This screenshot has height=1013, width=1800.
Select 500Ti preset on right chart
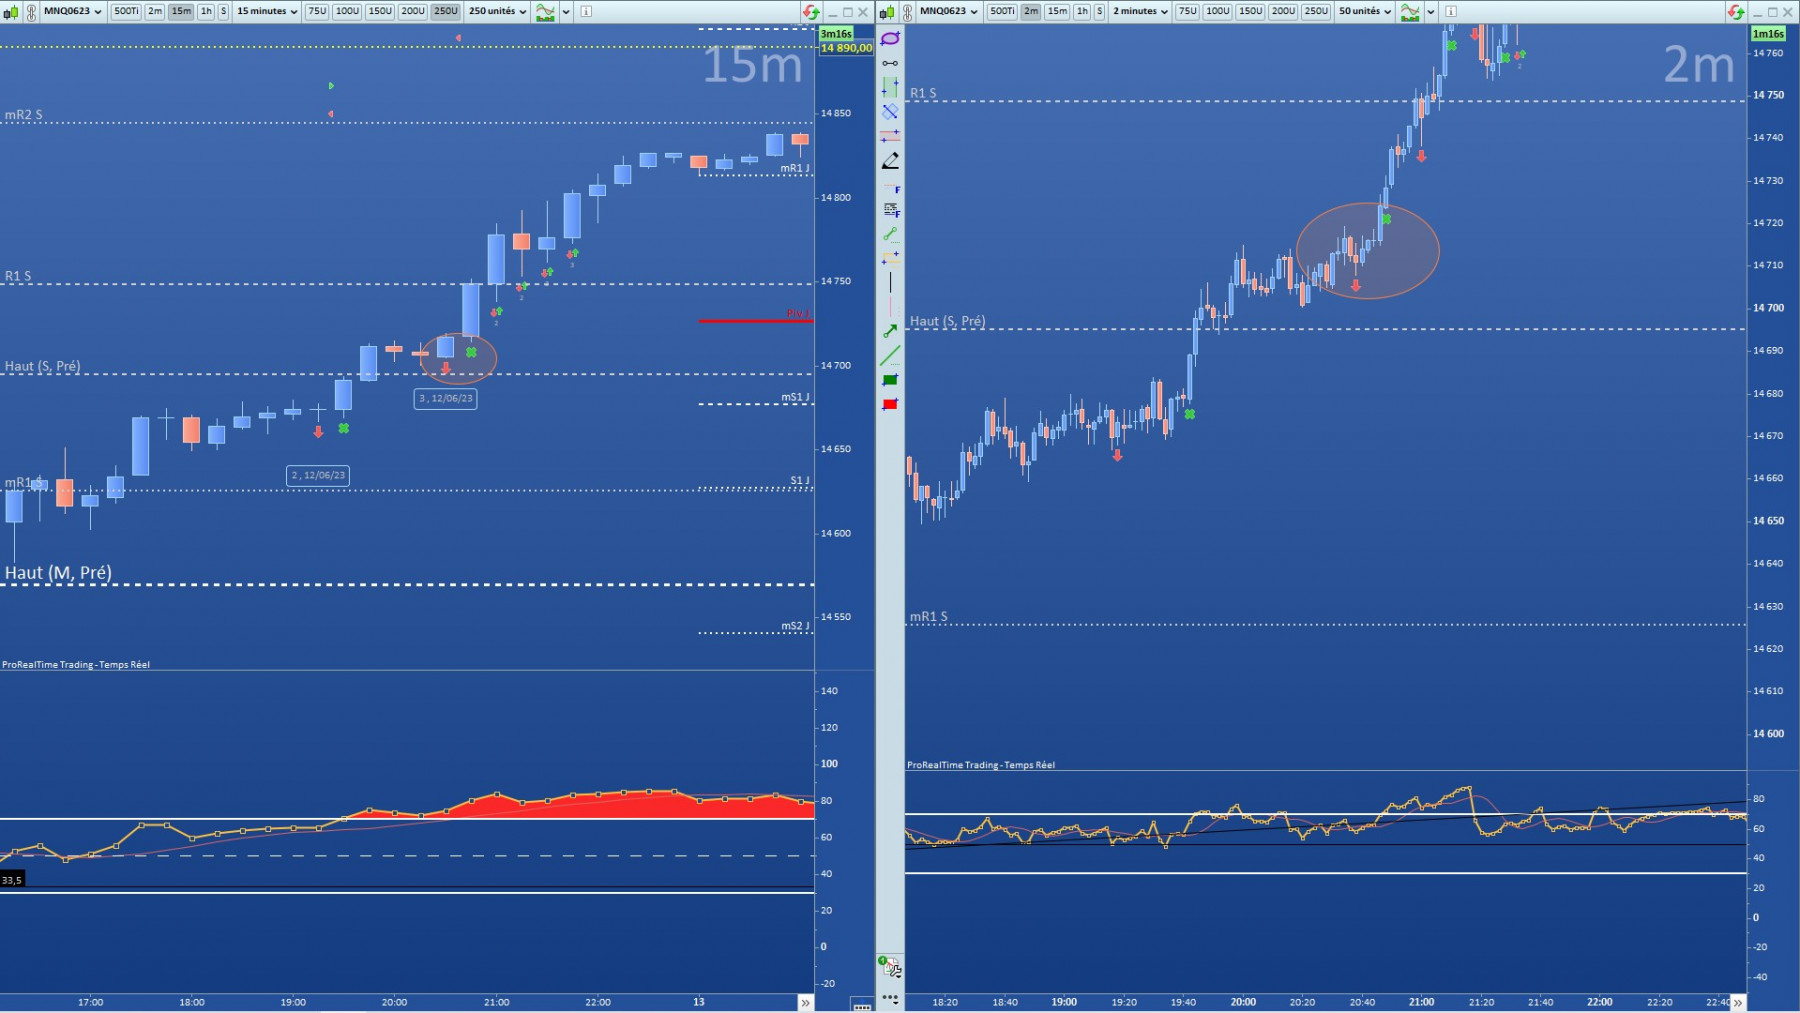point(1002,11)
